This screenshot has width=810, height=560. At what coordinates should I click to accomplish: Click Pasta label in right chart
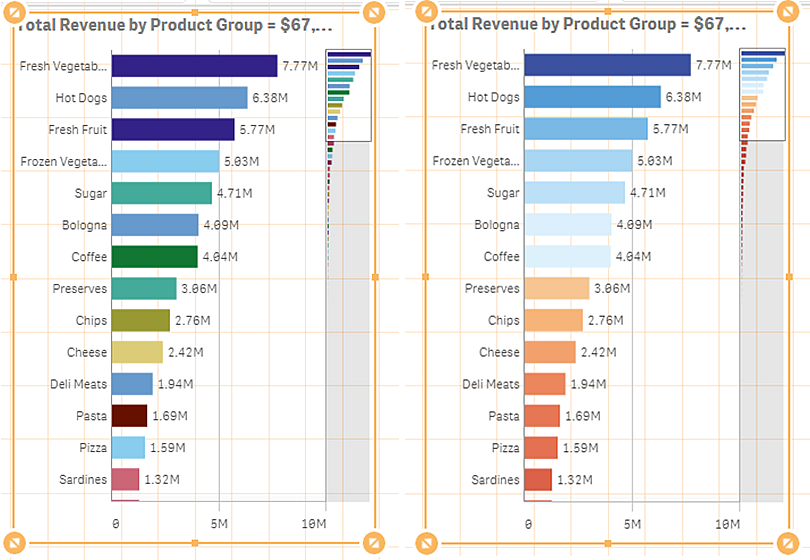pos(504,416)
